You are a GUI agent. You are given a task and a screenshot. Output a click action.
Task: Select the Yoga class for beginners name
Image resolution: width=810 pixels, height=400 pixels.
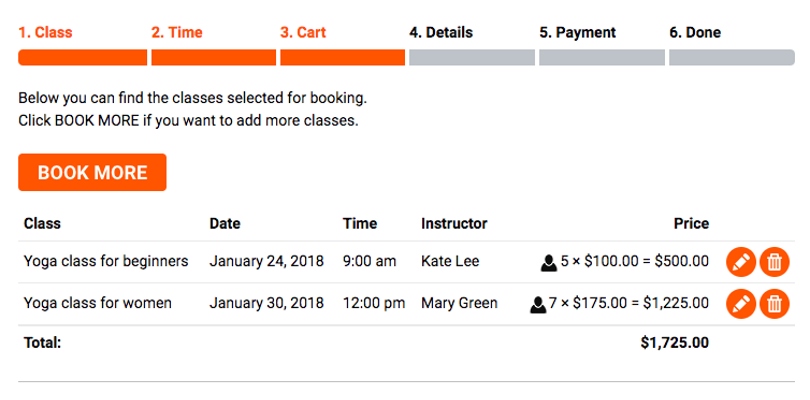tap(106, 262)
